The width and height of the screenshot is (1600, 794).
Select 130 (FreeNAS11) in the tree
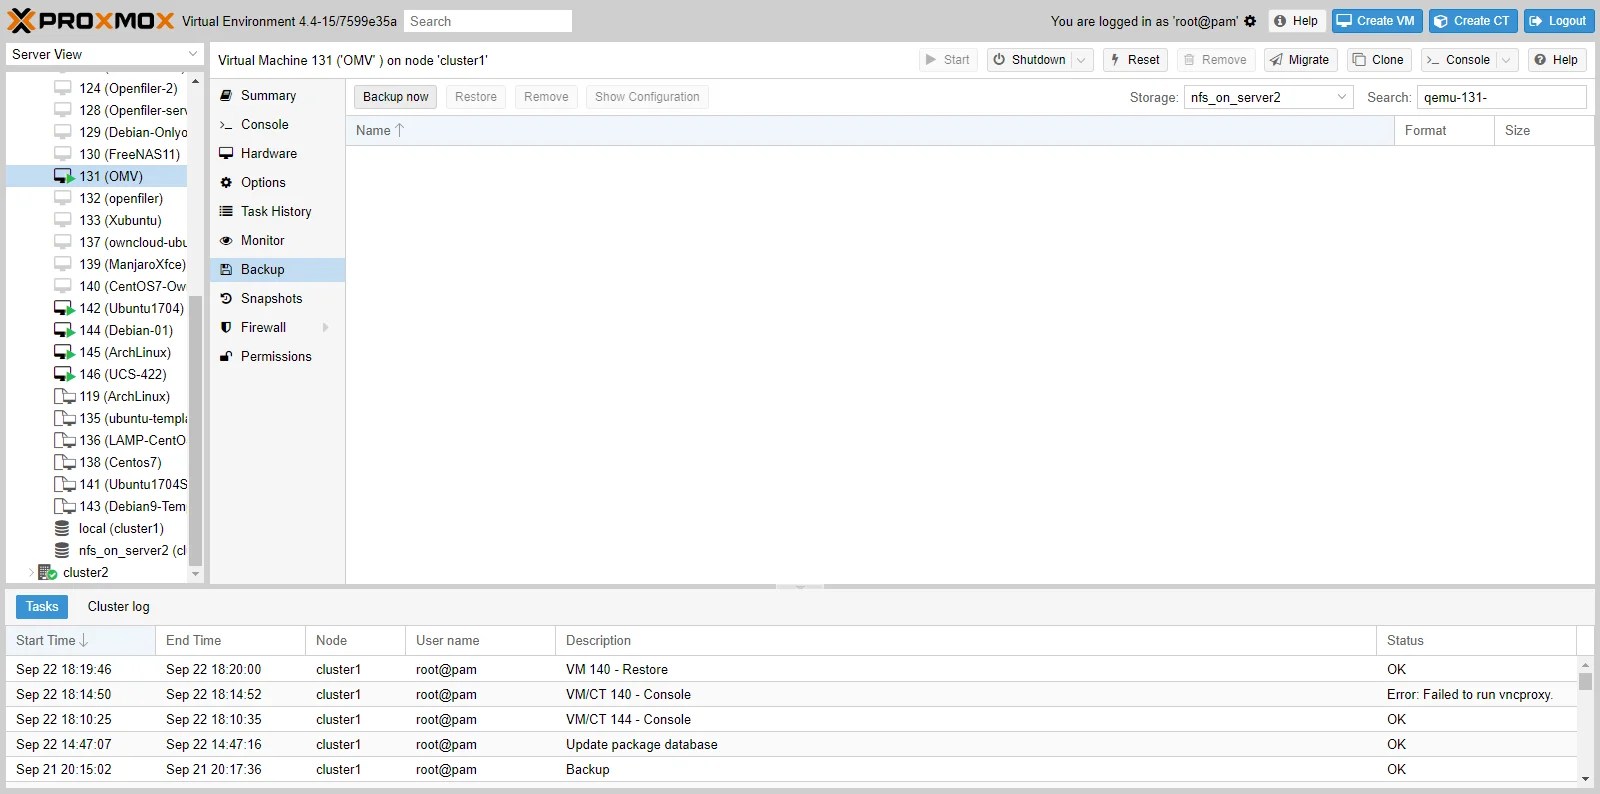click(96, 154)
